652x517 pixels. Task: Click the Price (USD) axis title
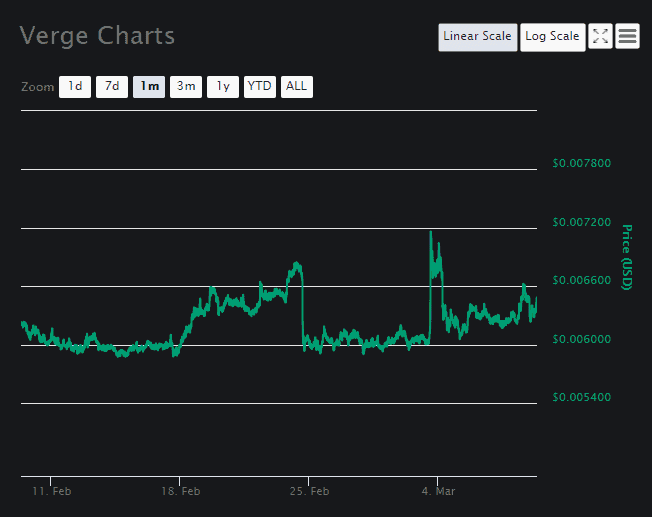pyautogui.click(x=627, y=257)
